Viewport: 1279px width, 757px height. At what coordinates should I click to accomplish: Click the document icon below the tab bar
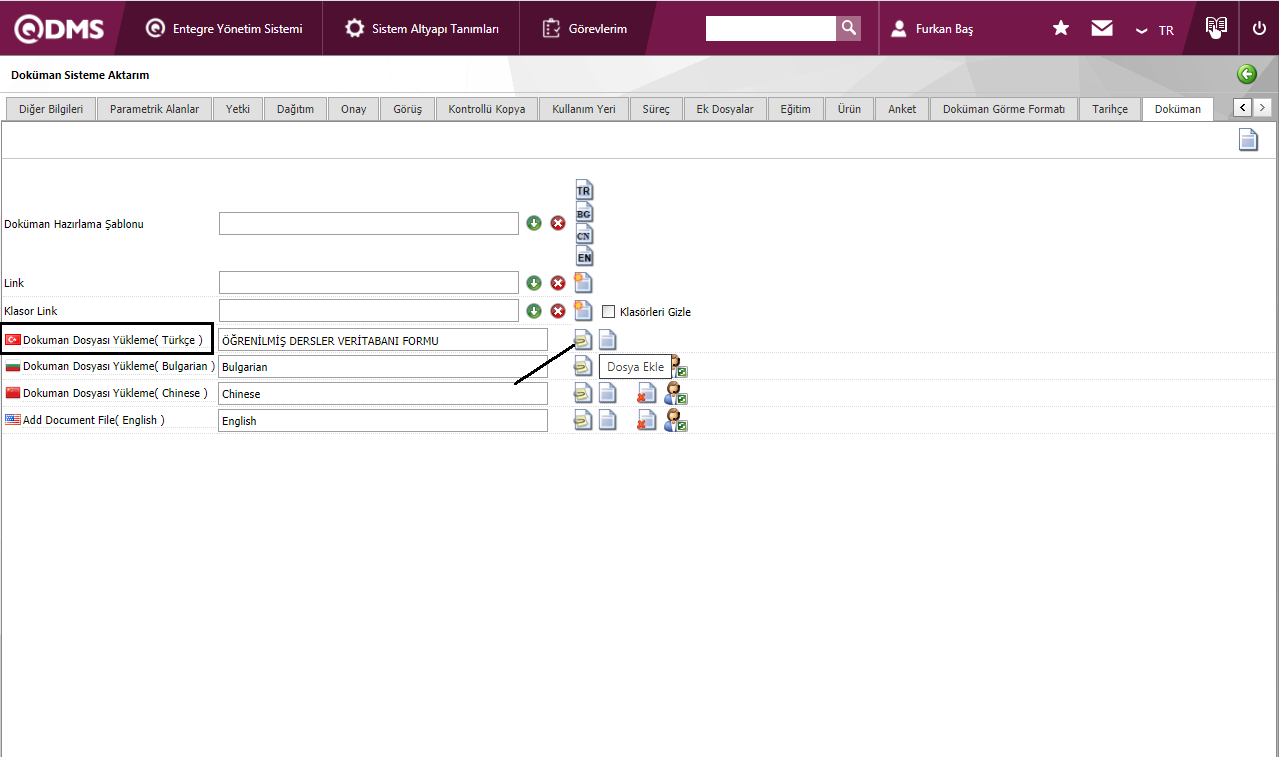[x=1248, y=140]
